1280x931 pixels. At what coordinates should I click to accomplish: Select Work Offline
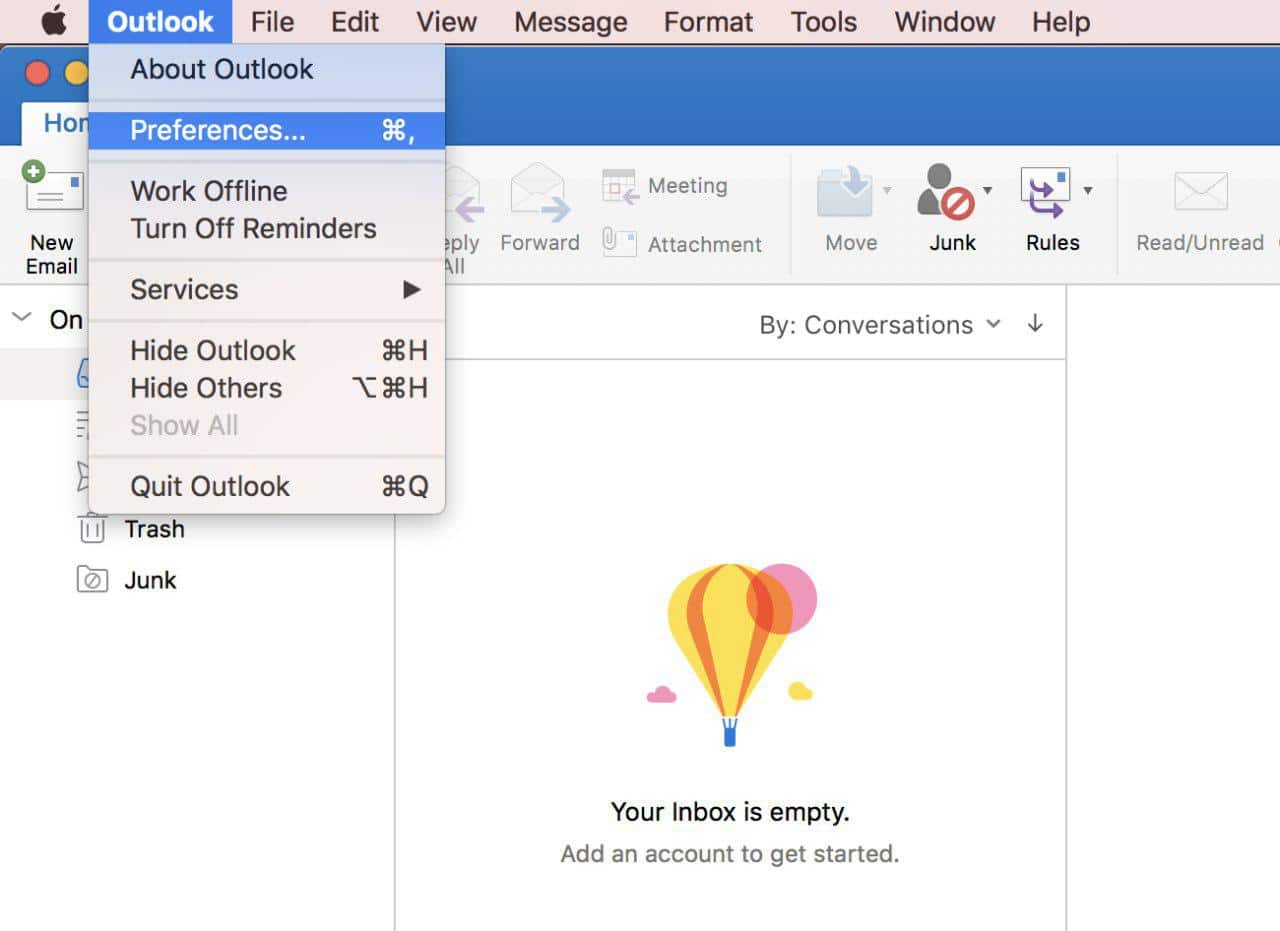(x=267, y=190)
